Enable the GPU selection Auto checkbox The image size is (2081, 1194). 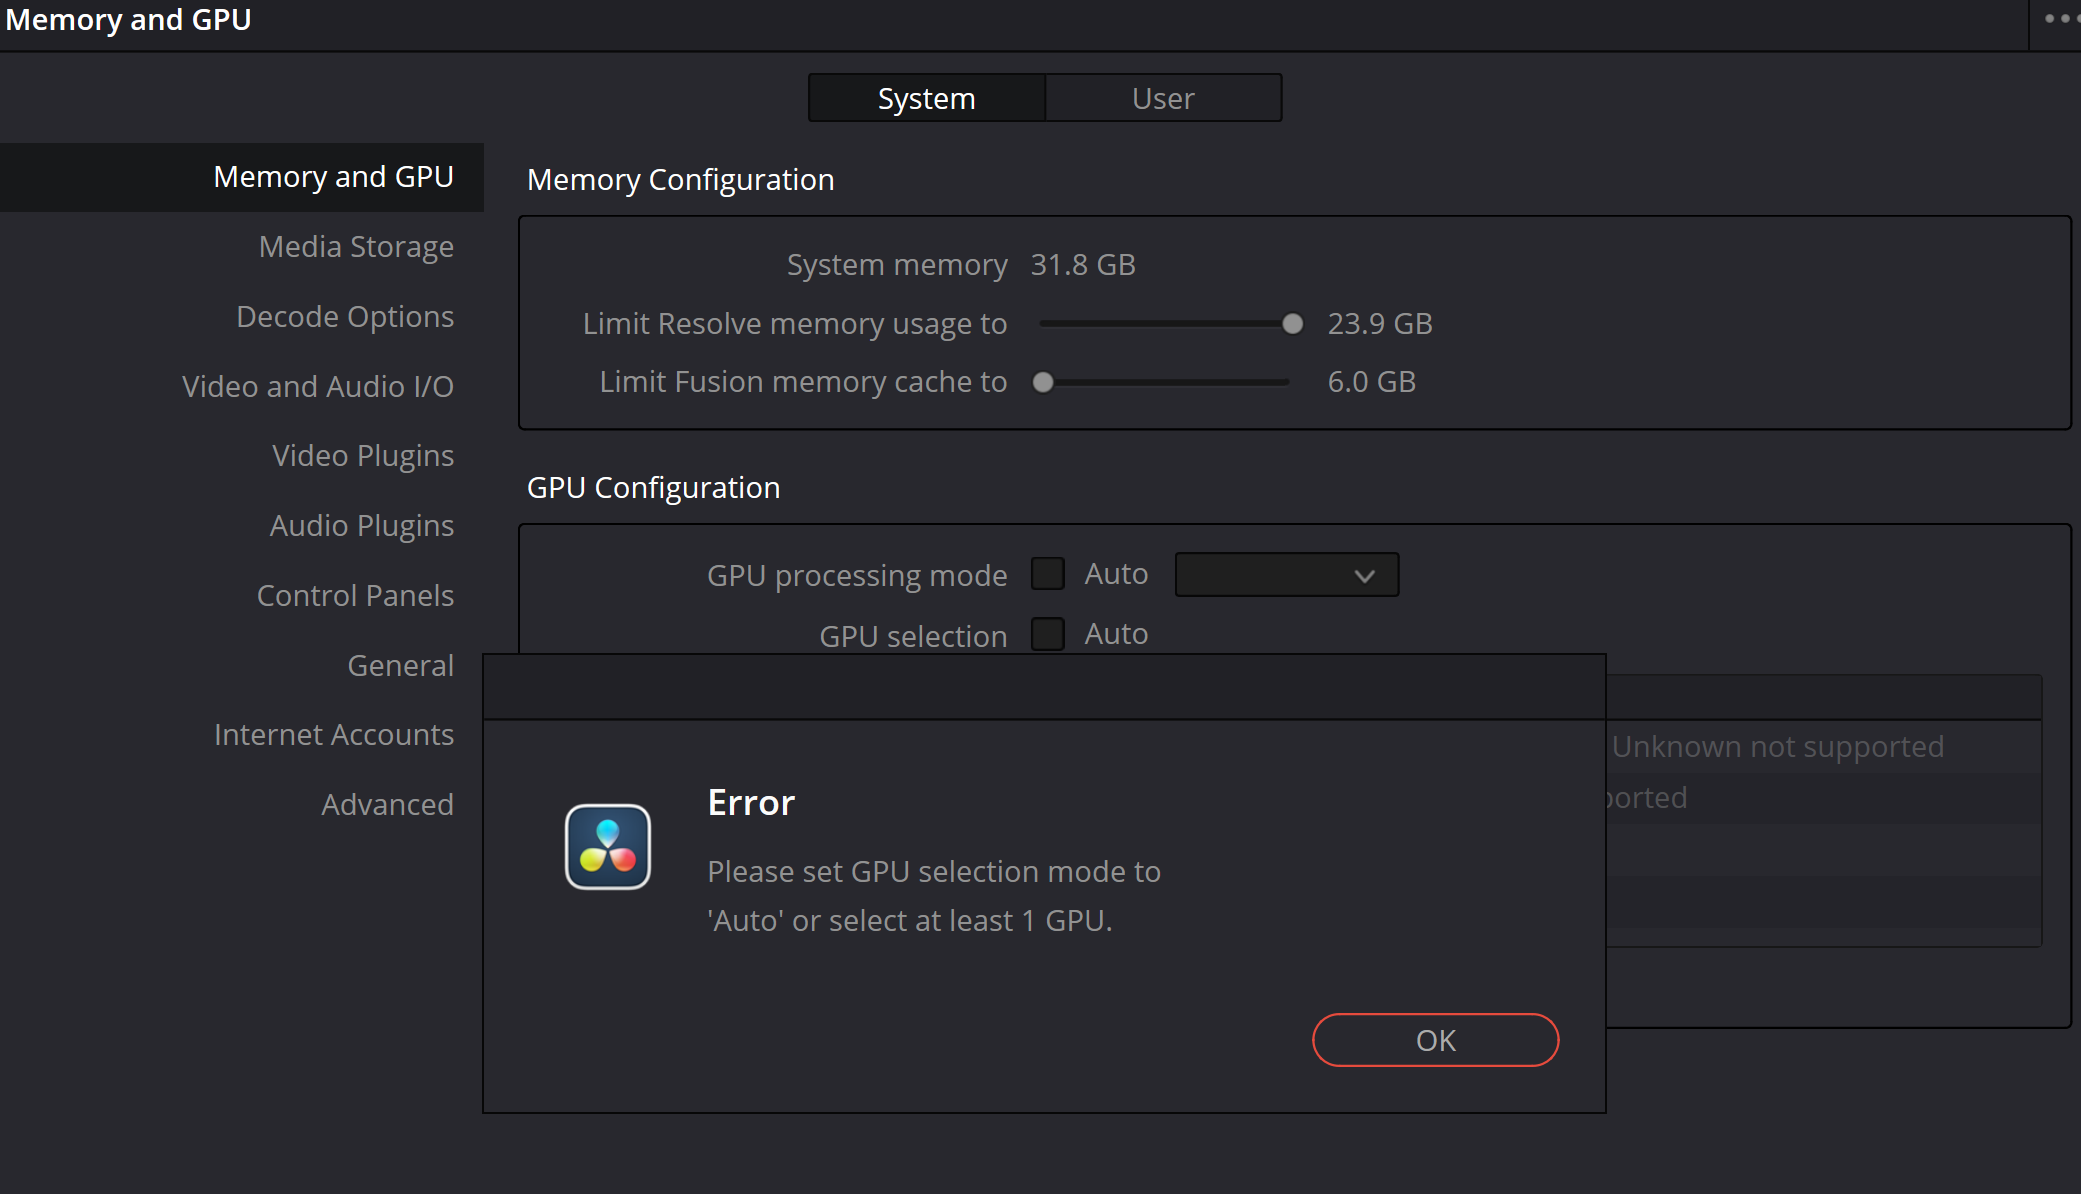pyautogui.click(x=1047, y=634)
